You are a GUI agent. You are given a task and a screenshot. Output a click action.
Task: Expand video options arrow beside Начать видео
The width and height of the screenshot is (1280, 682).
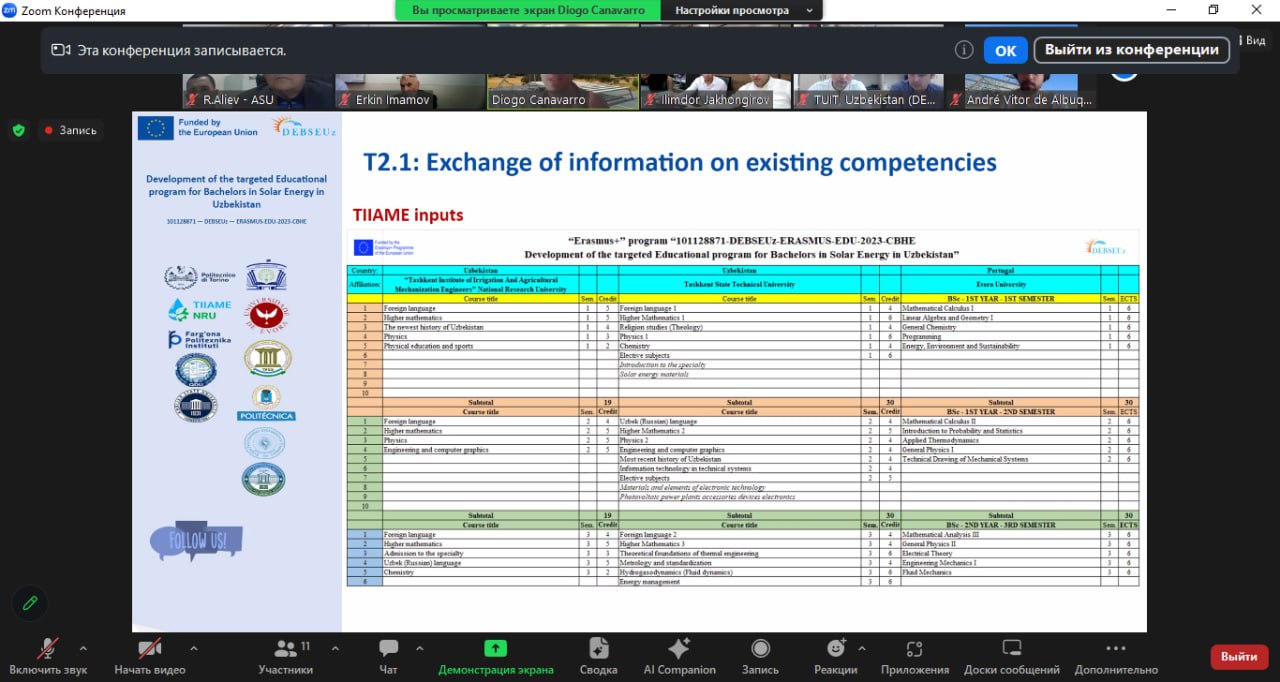tap(193, 648)
